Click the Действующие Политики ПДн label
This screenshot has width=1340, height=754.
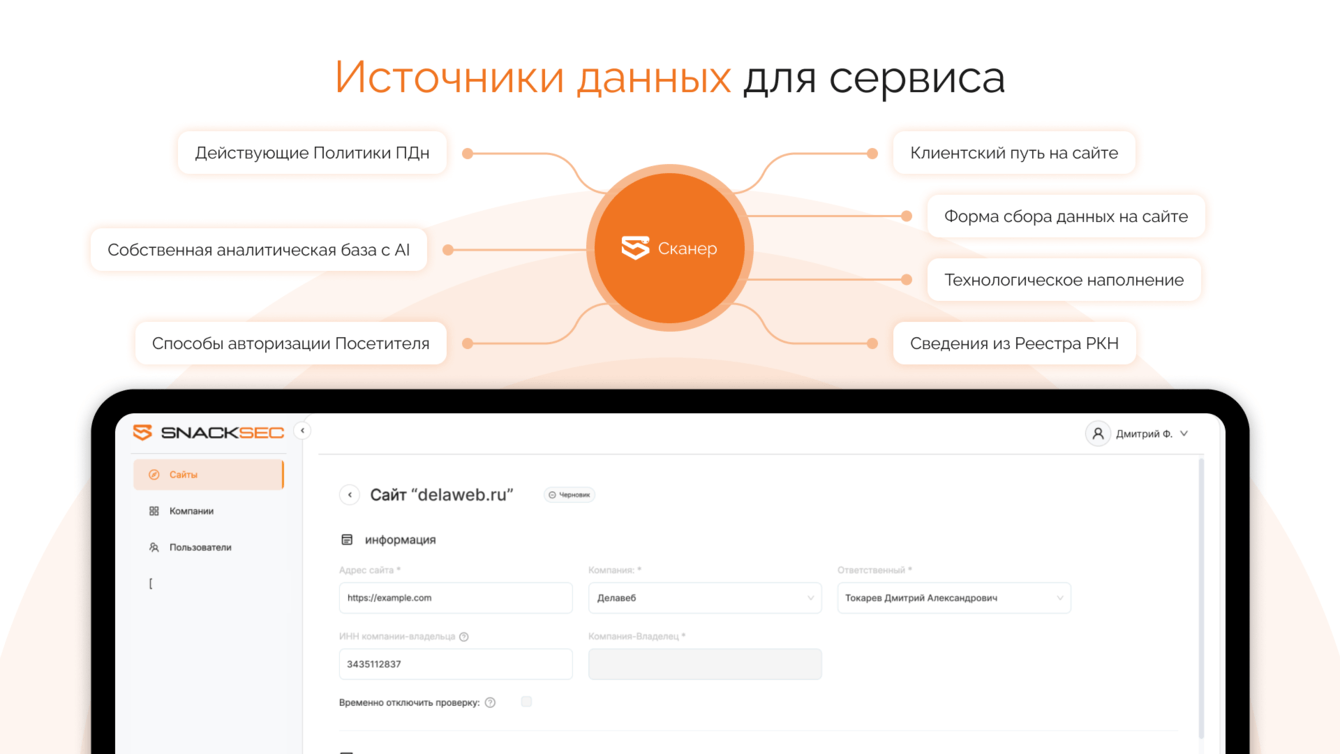[312, 153]
